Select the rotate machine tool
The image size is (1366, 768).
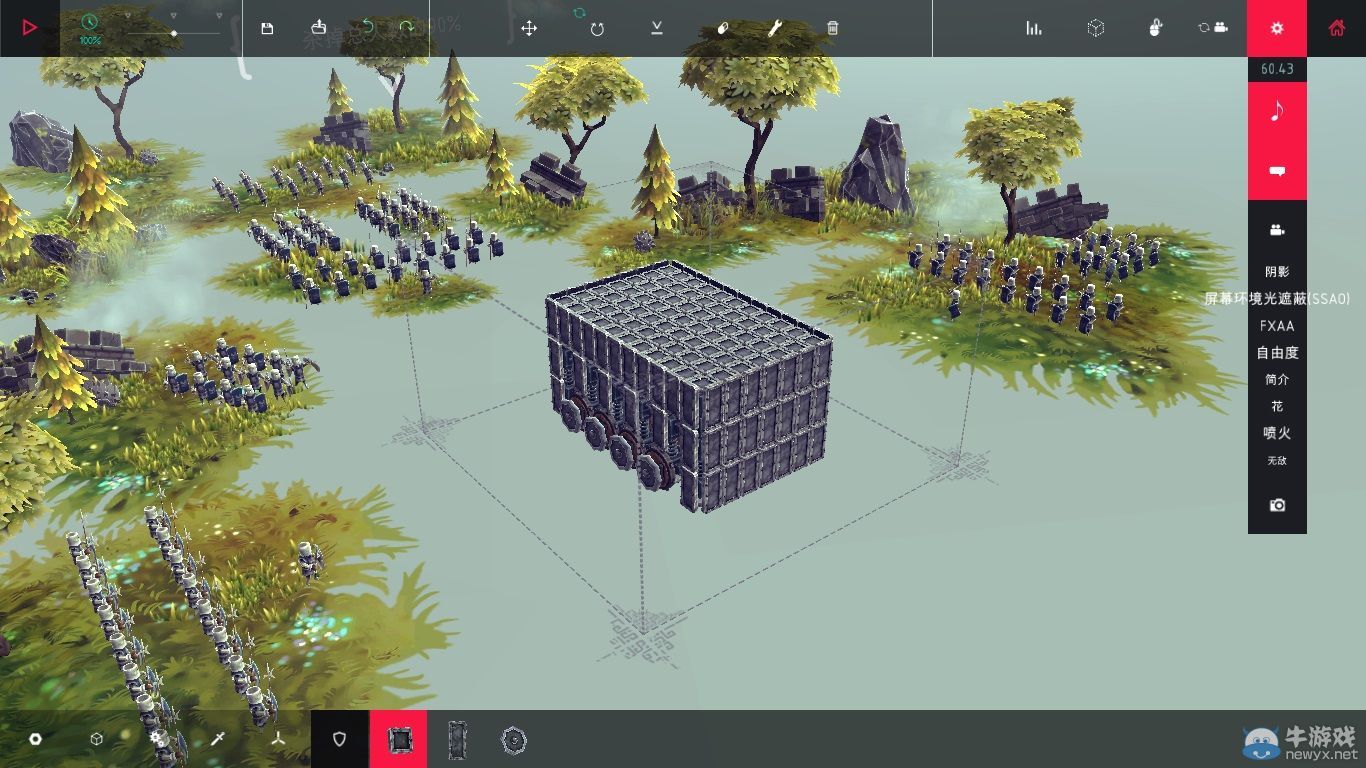click(597, 28)
